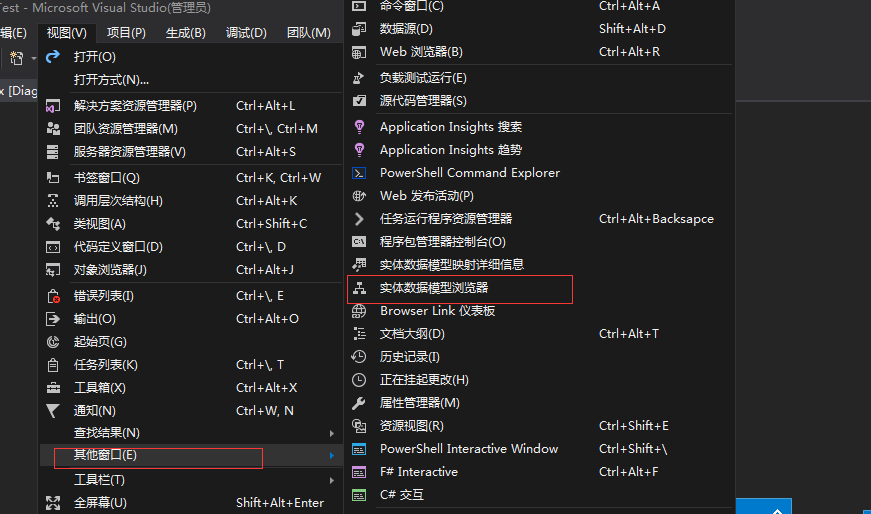Image resolution: width=871 pixels, height=514 pixels.
Task: Click the 书签窗口 icon
Action: [53, 178]
